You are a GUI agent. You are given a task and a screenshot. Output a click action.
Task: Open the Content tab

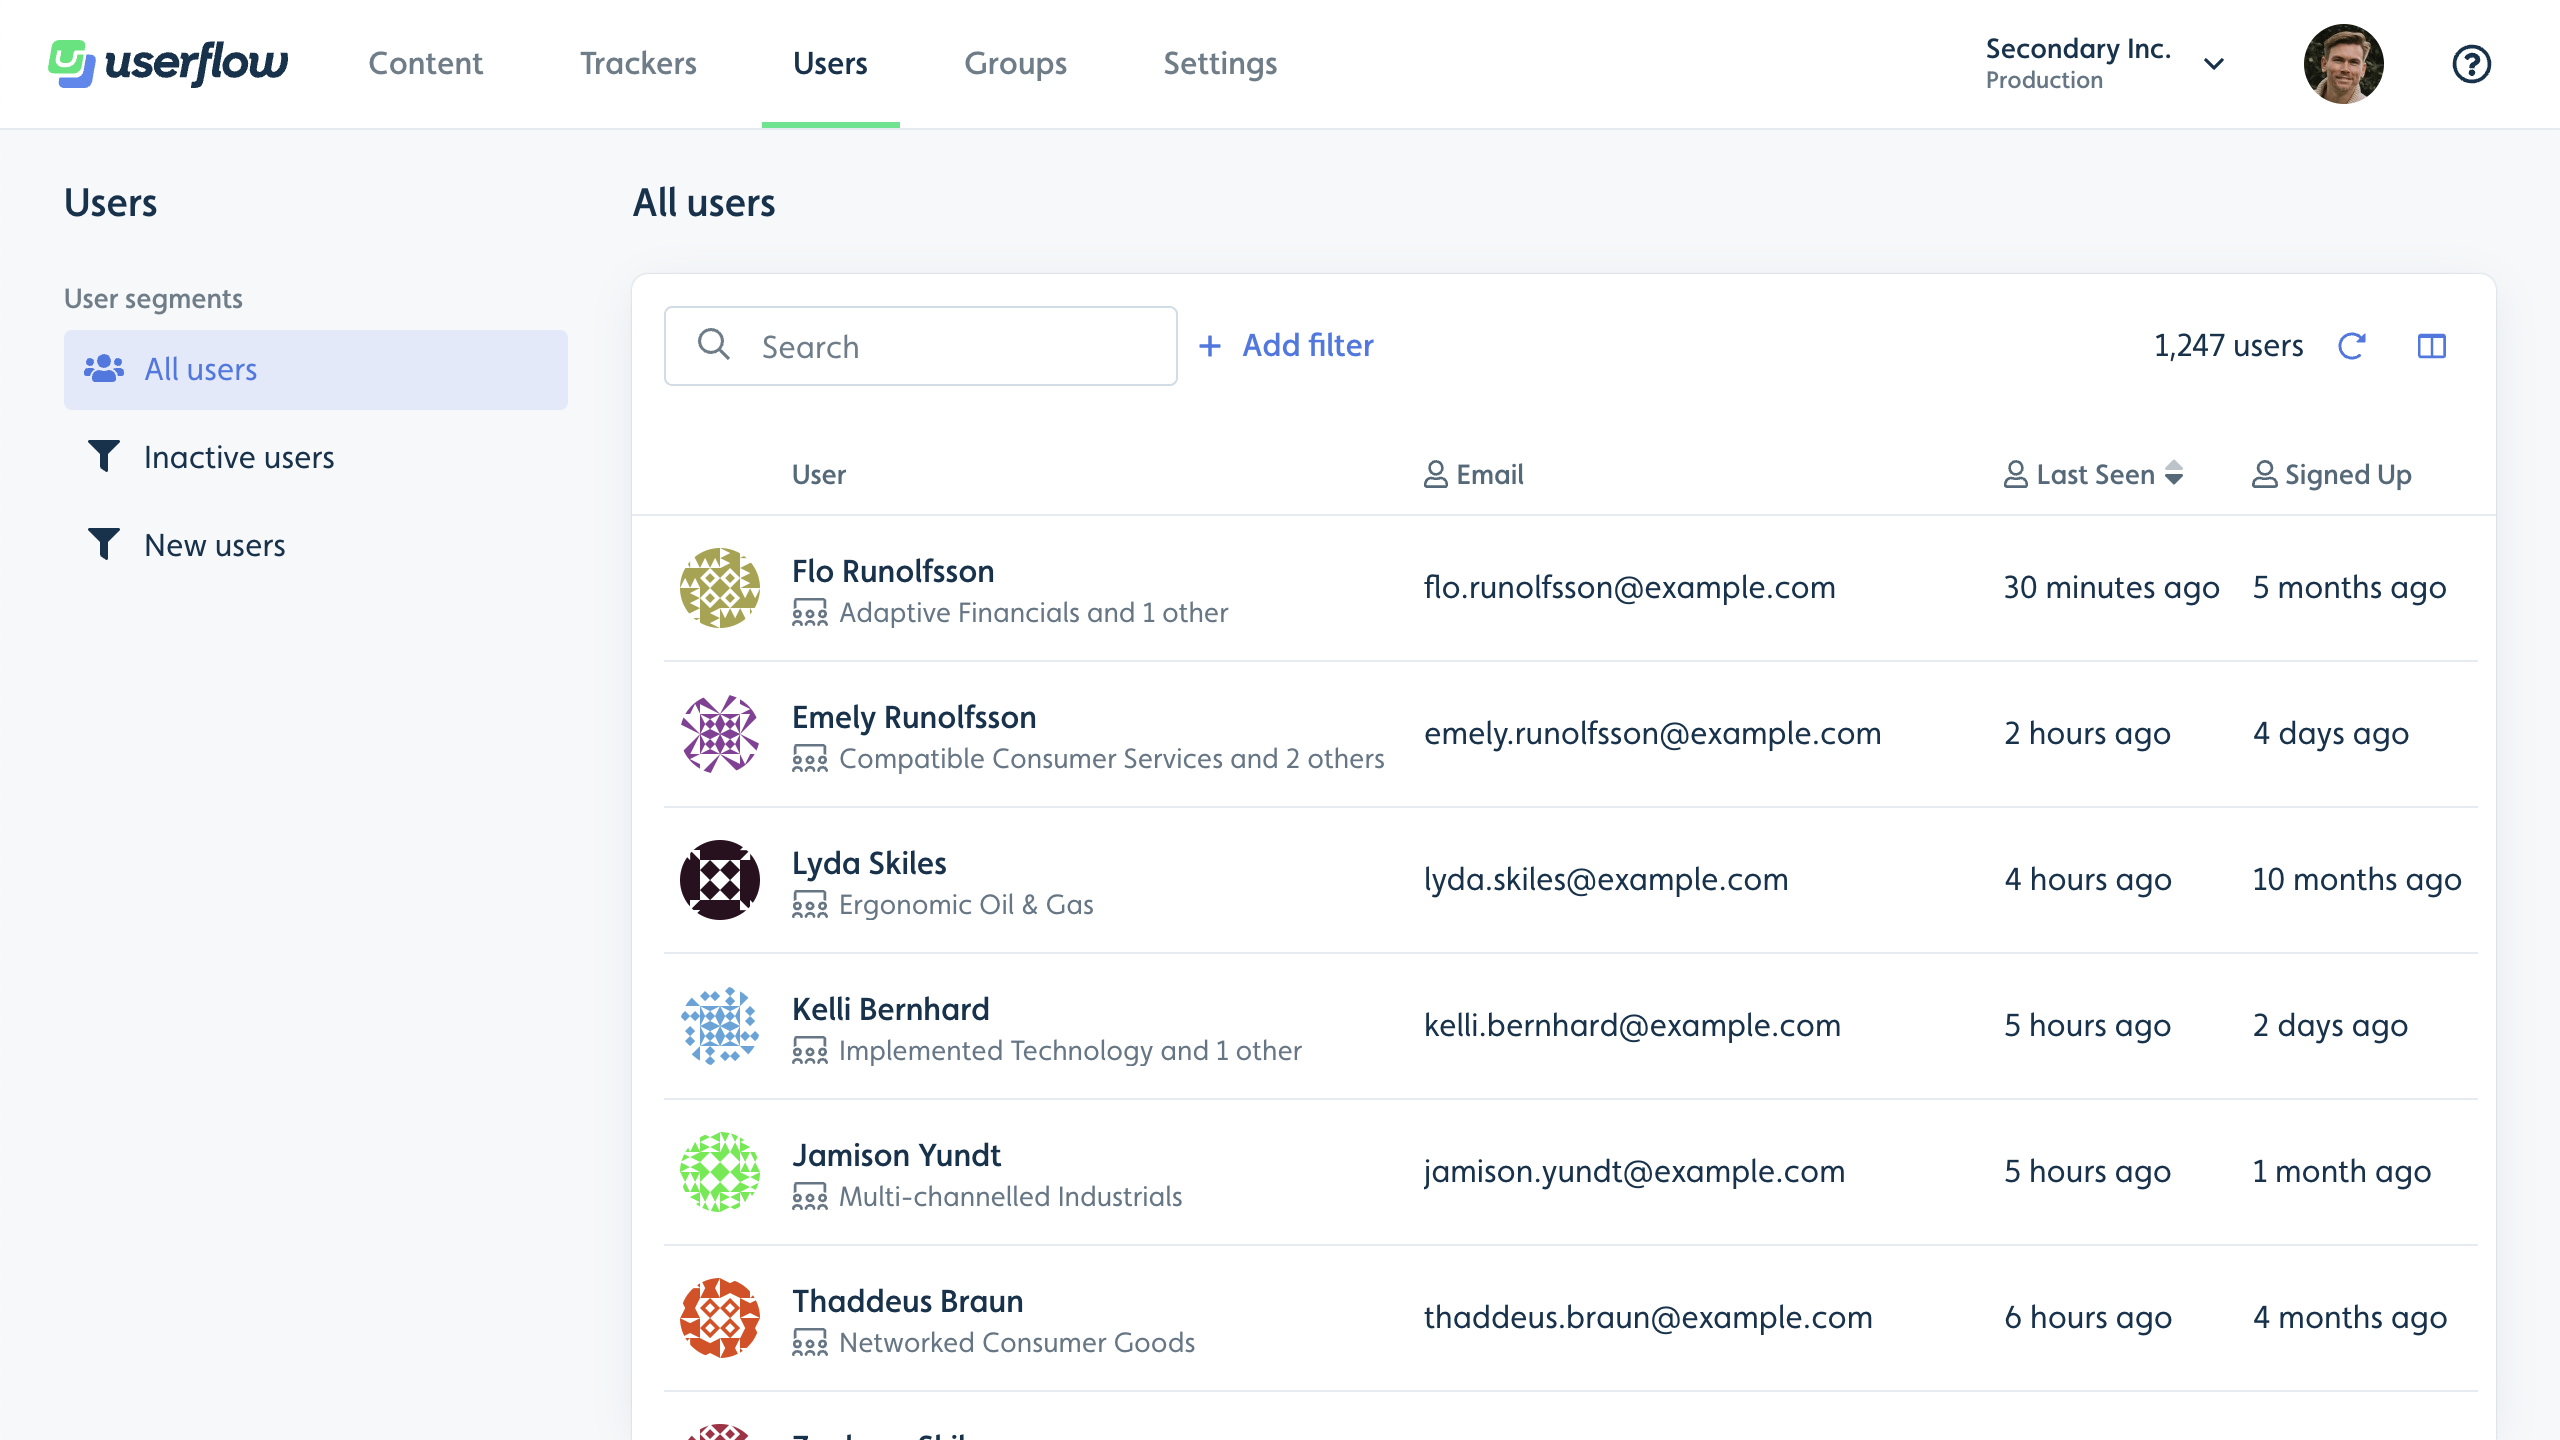click(x=425, y=63)
